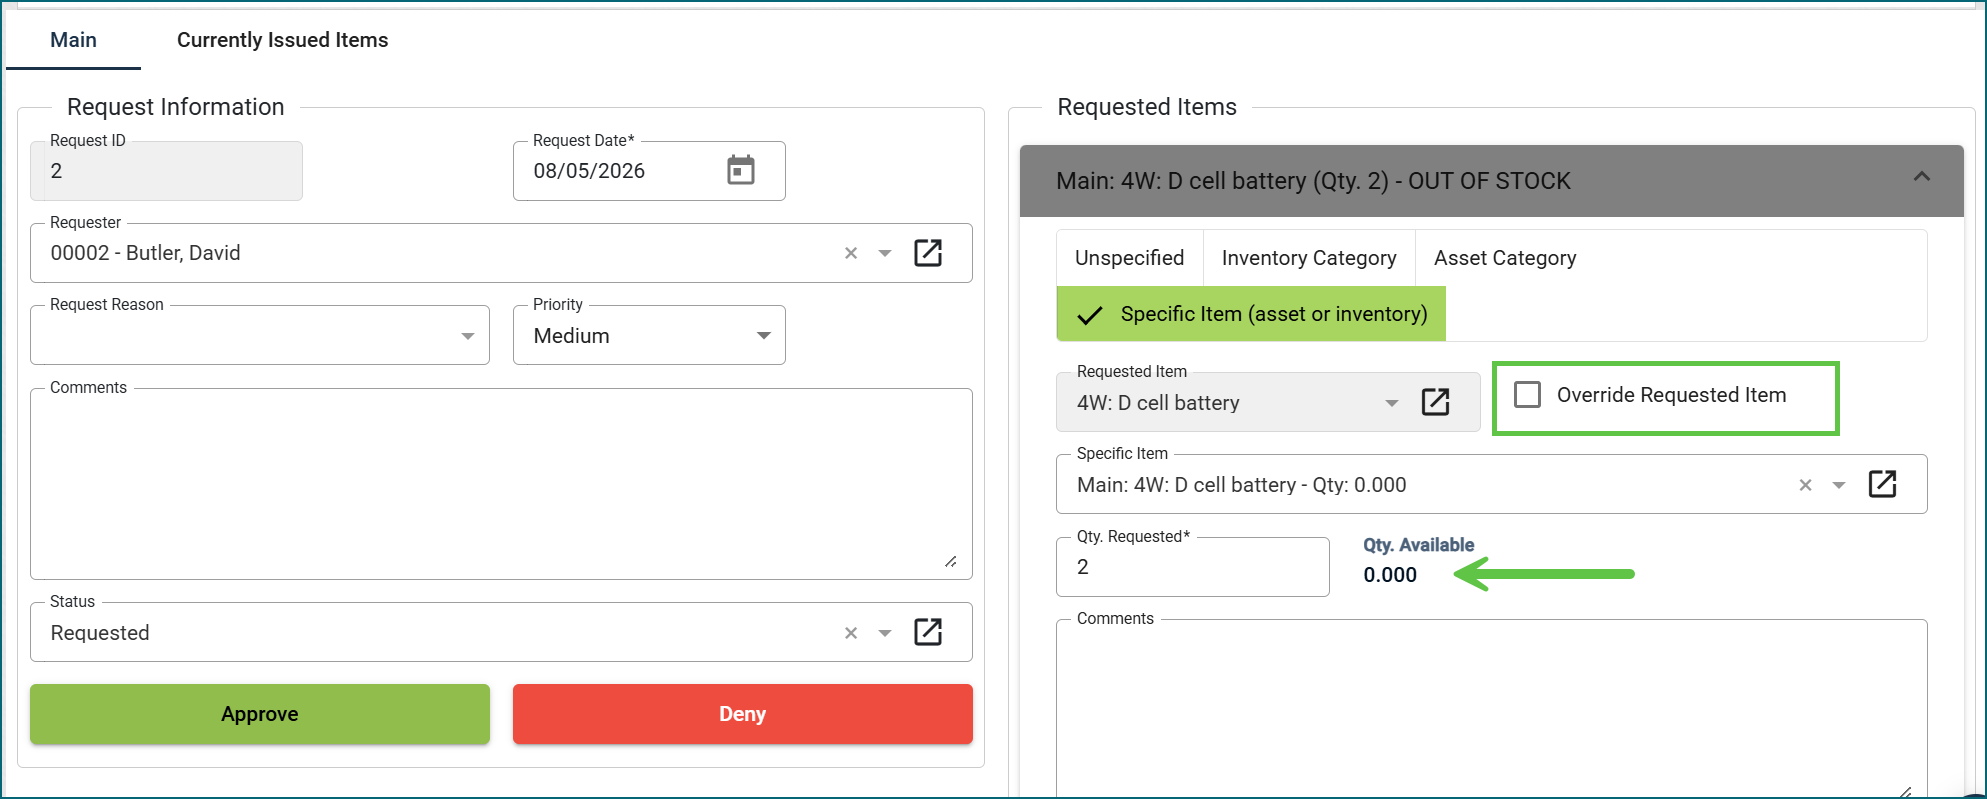Switch to Currently Issued Items tab

[283, 40]
